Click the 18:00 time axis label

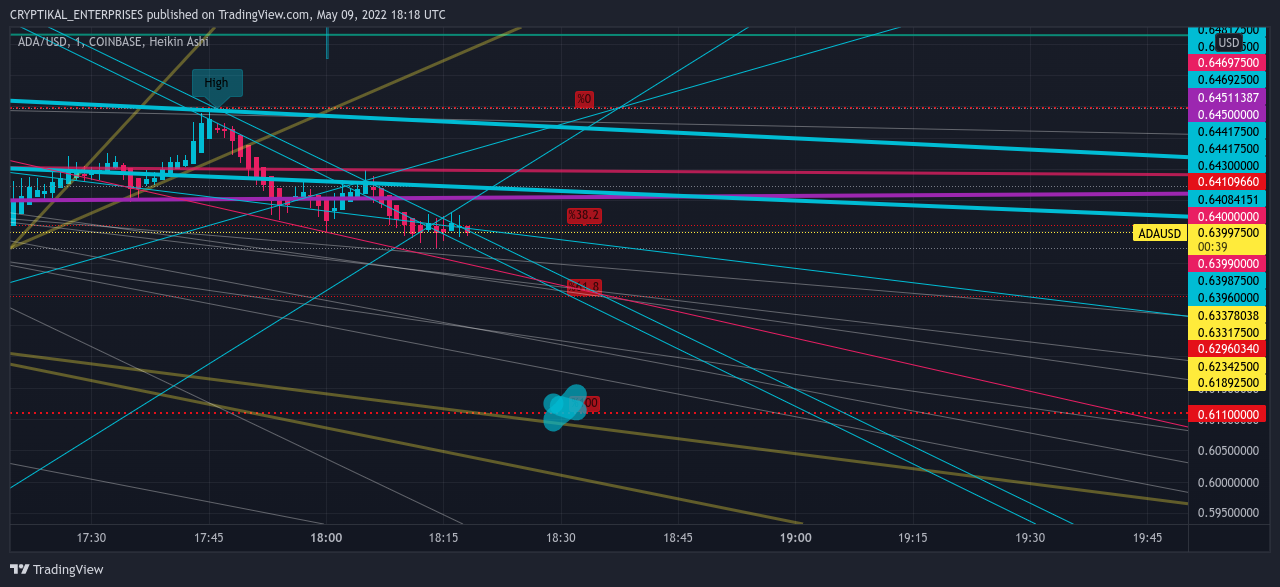(326, 538)
